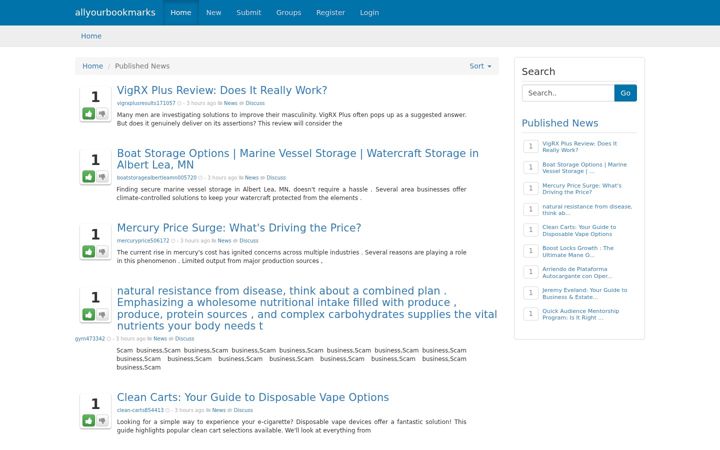720x450 pixels.
Task: Click Home in the gray sub-header bar
Action: [x=91, y=36]
